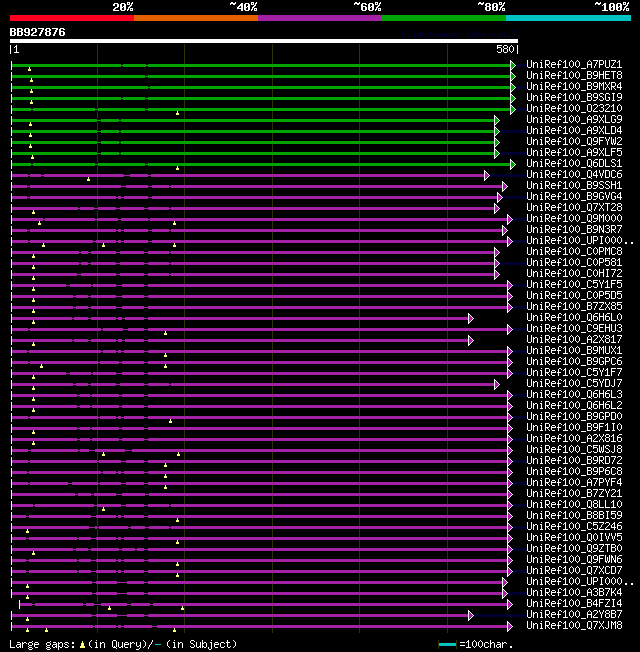This screenshot has height=652, width=640.
Task: Select the UniRef100_Q4VDC6 label
Action: pyautogui.click(x=574, y=175)
